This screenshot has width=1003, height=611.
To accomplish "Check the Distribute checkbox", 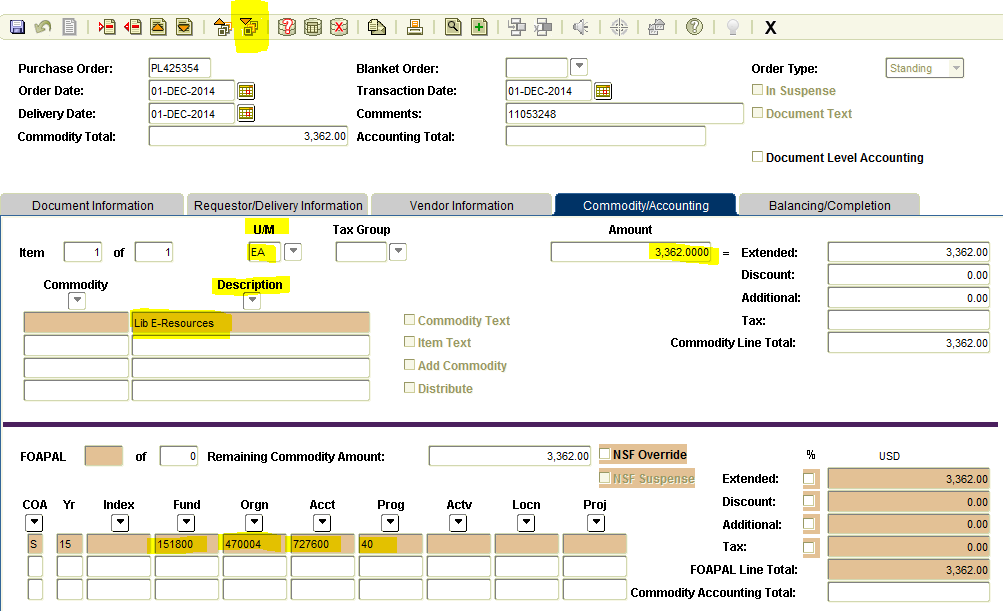I will 409,388.
